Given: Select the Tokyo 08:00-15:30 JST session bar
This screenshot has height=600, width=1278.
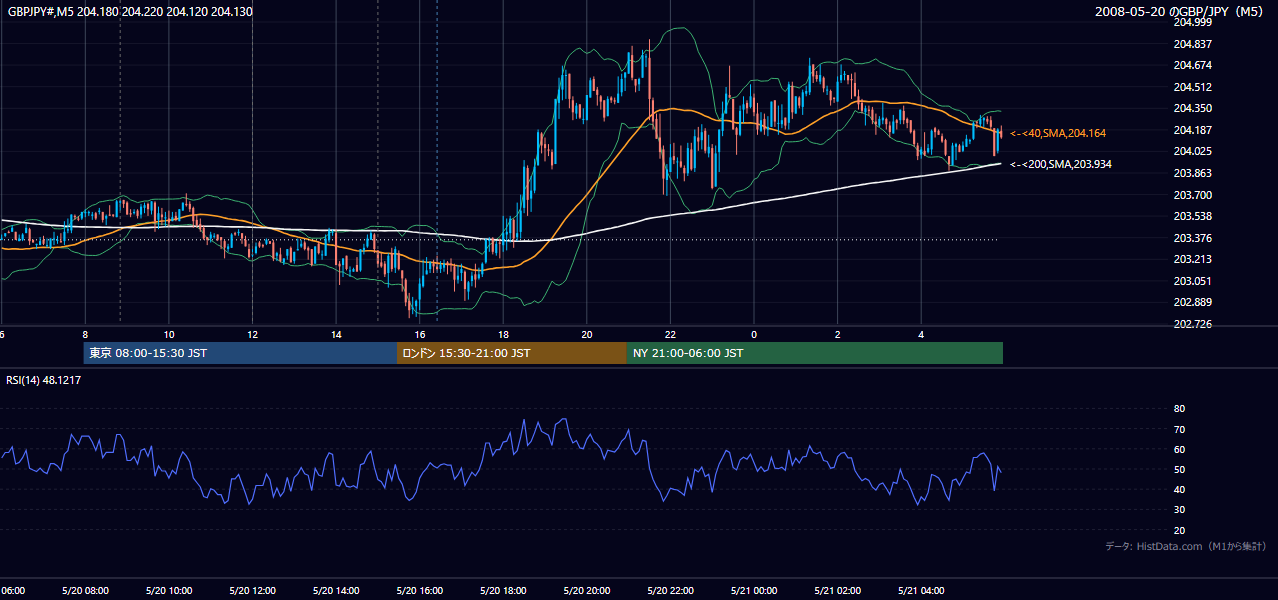Looking at the screenshot, I should 240,353.
